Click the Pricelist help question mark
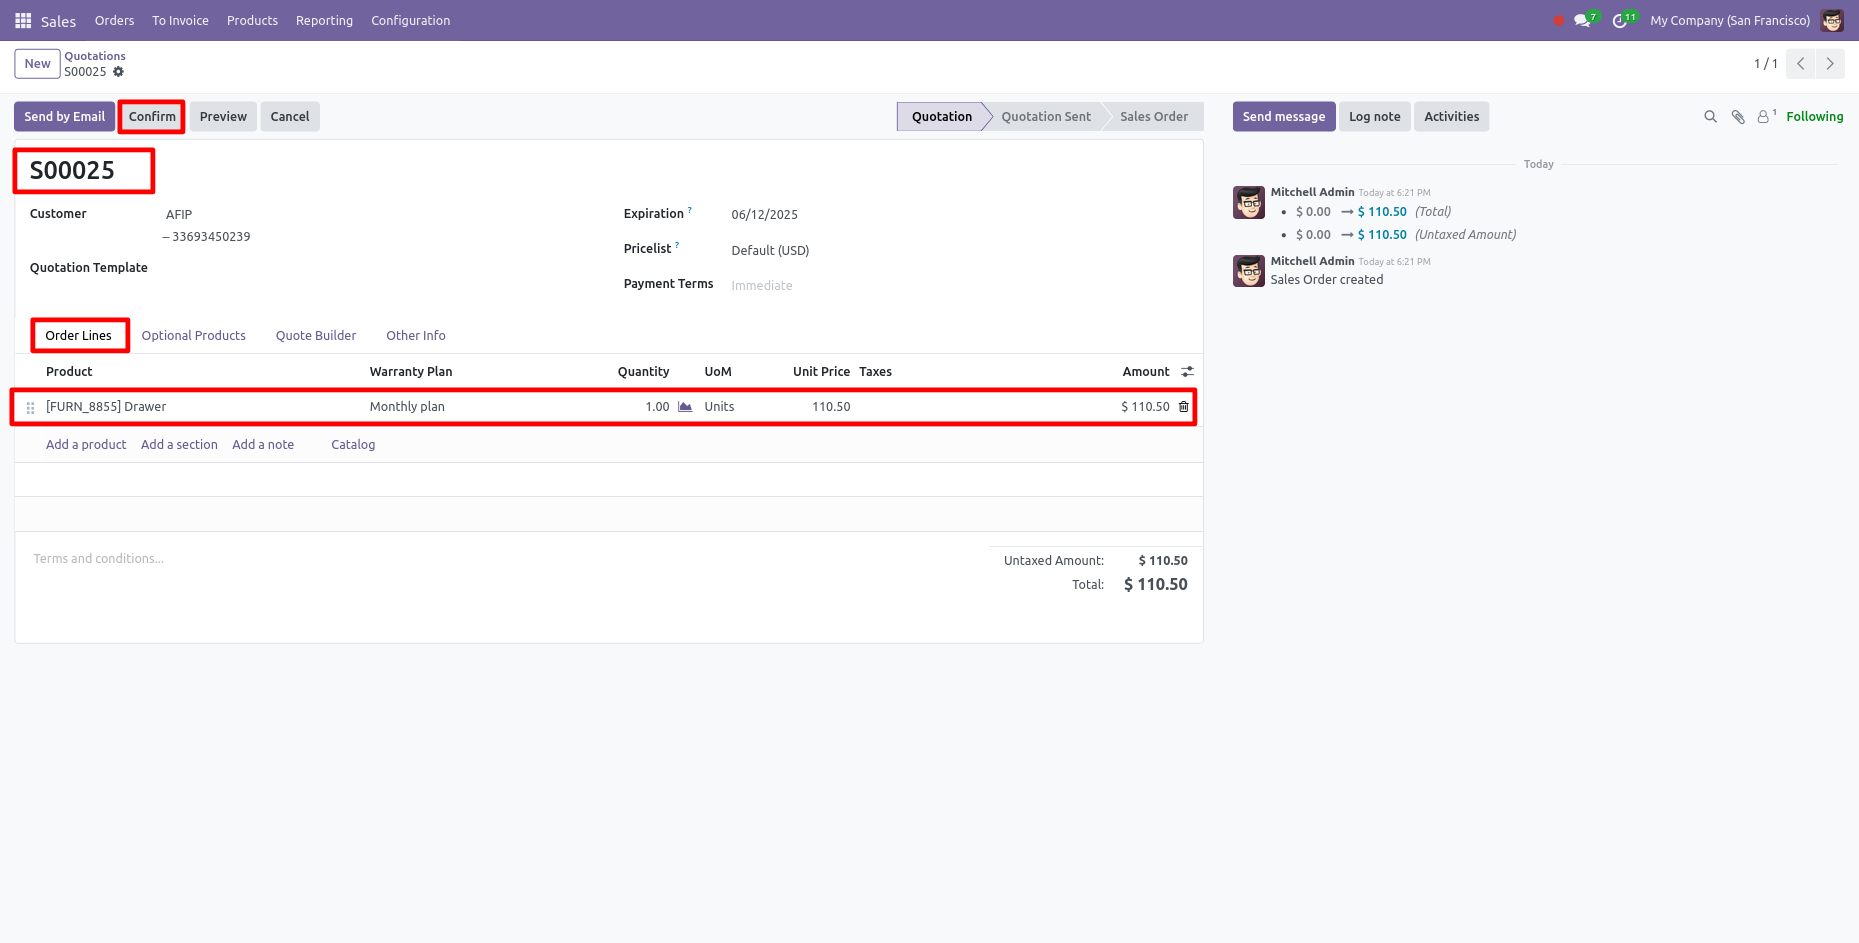 tap(677, 245)
